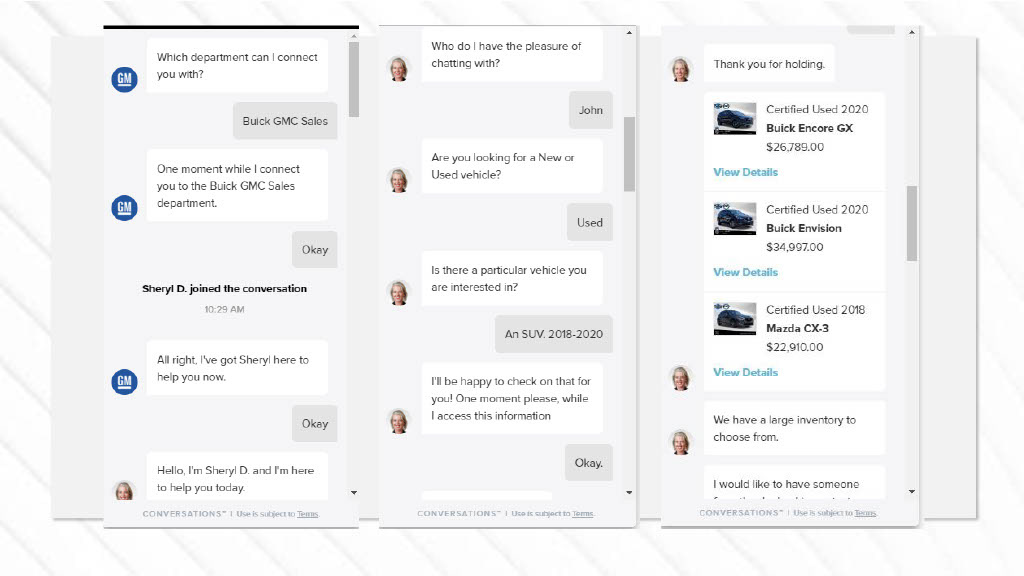Viewport: 1024px width, 576px height.
Task: Click scrollbar thumb in right chat window
Action: pos(912,223)
